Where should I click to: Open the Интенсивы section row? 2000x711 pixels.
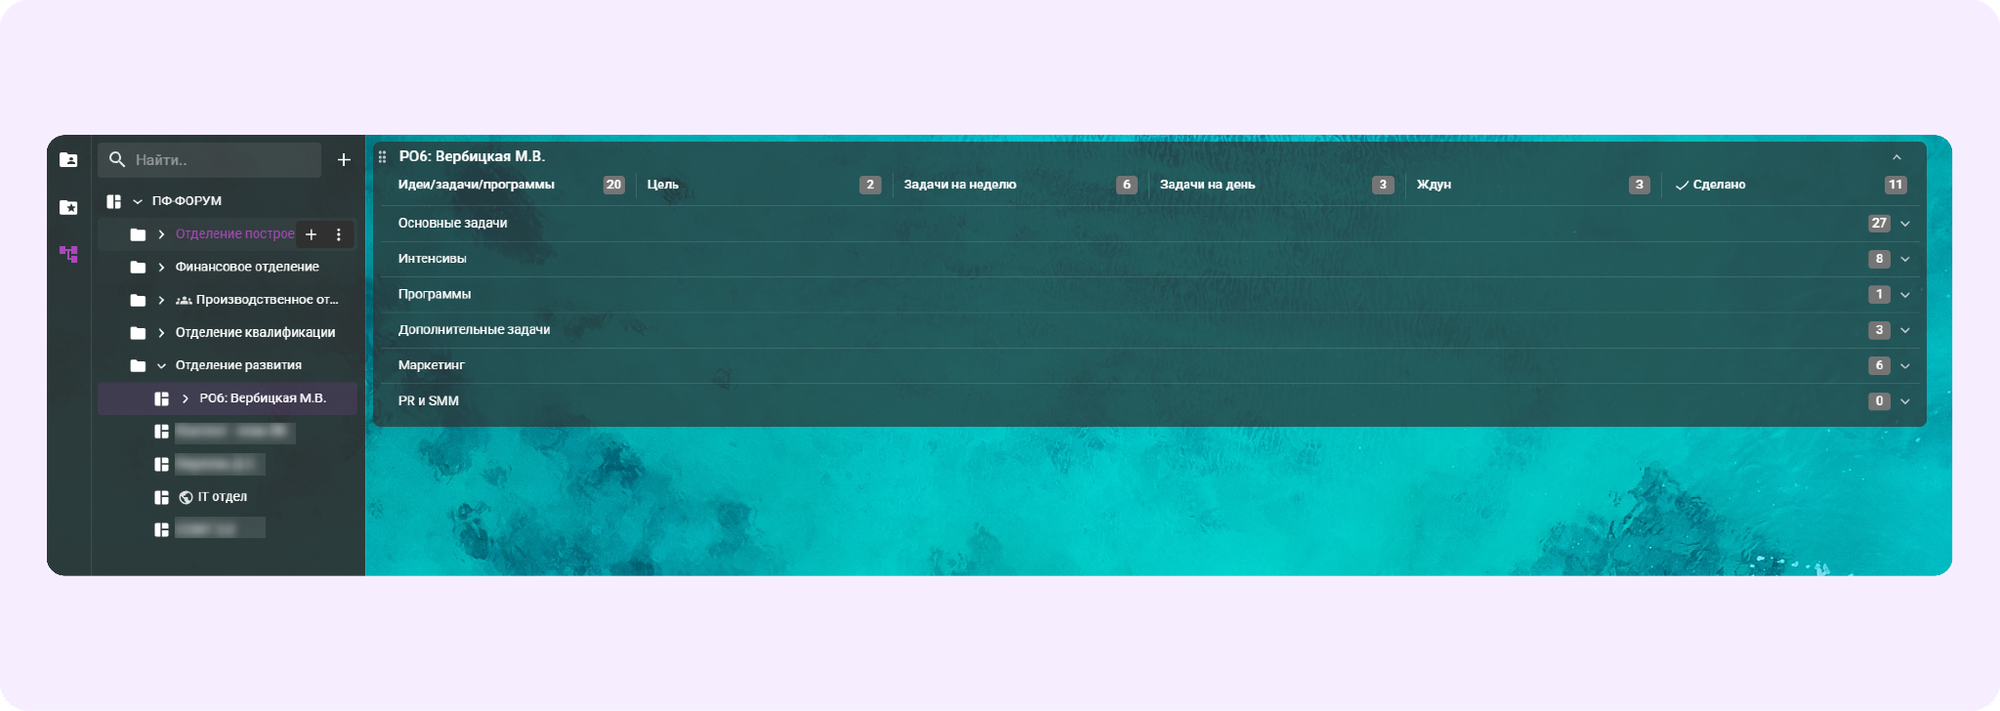pyautogui.click(x=432, y=259)
